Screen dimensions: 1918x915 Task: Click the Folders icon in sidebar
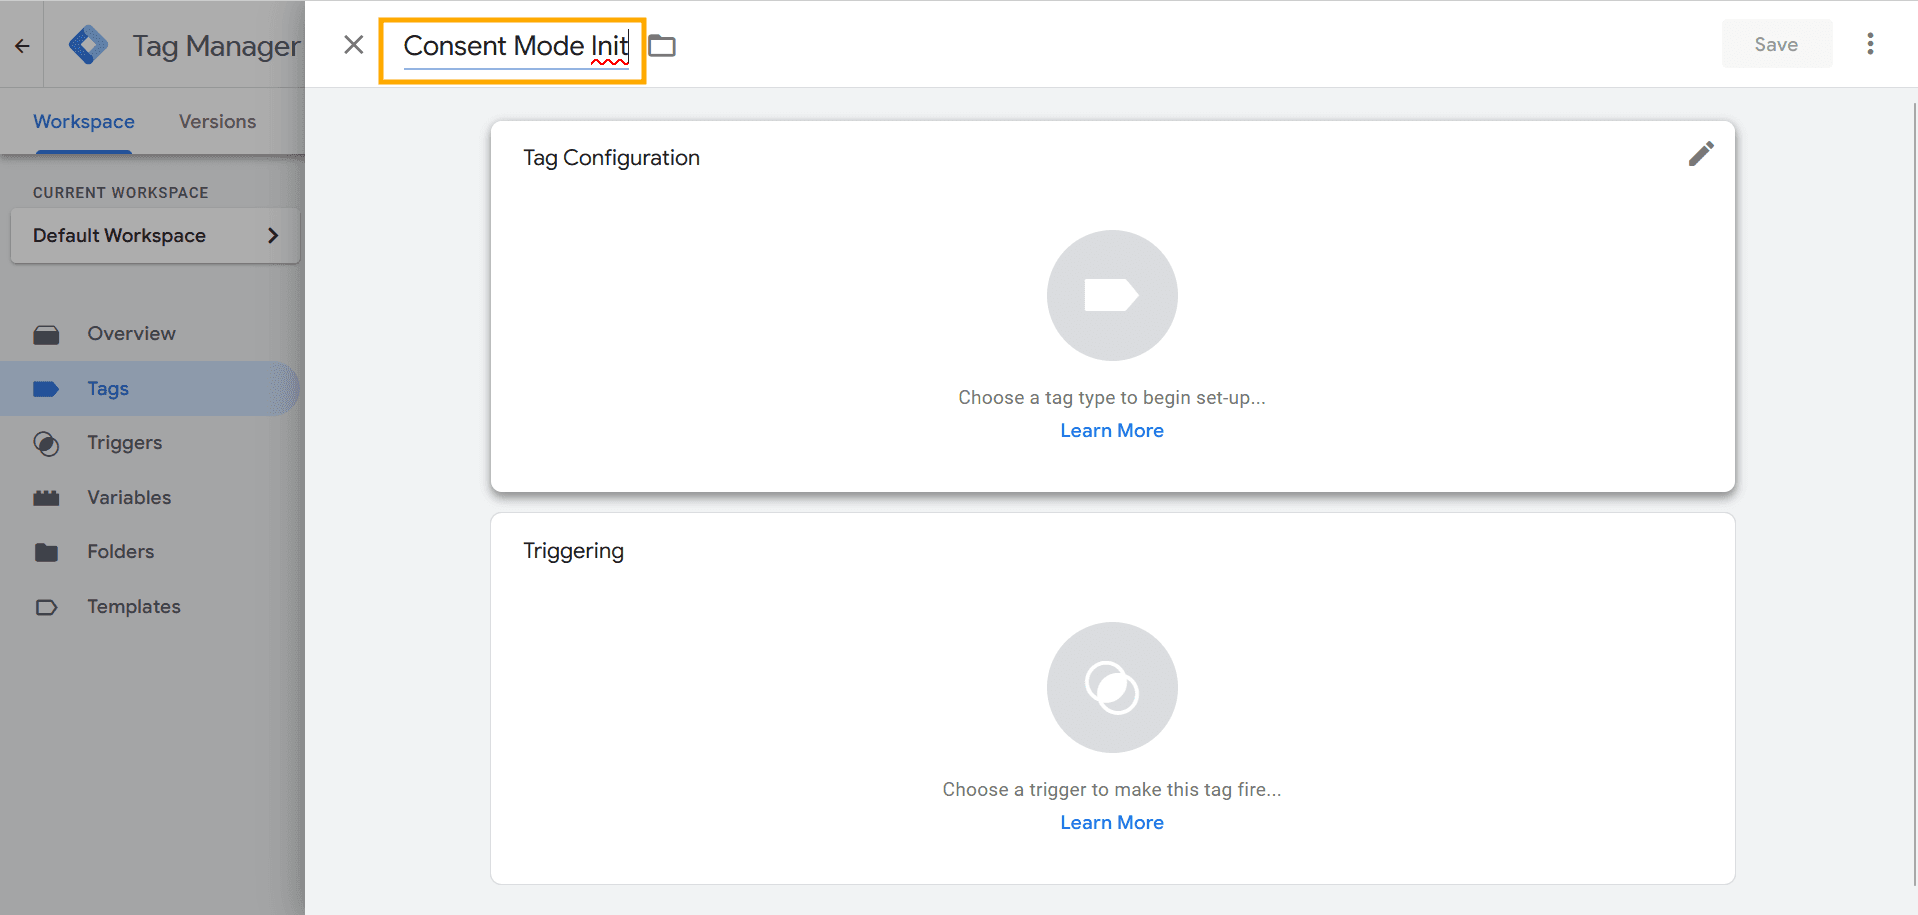(46, 552)
